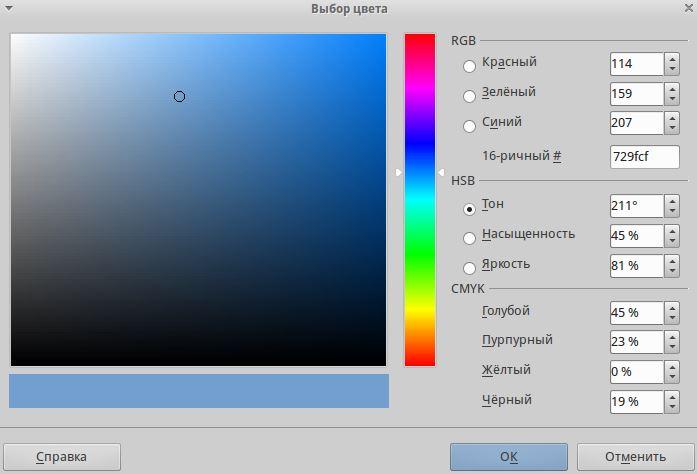
Task: Decrease the Тон value with down arrow
Action: [672, 211]
